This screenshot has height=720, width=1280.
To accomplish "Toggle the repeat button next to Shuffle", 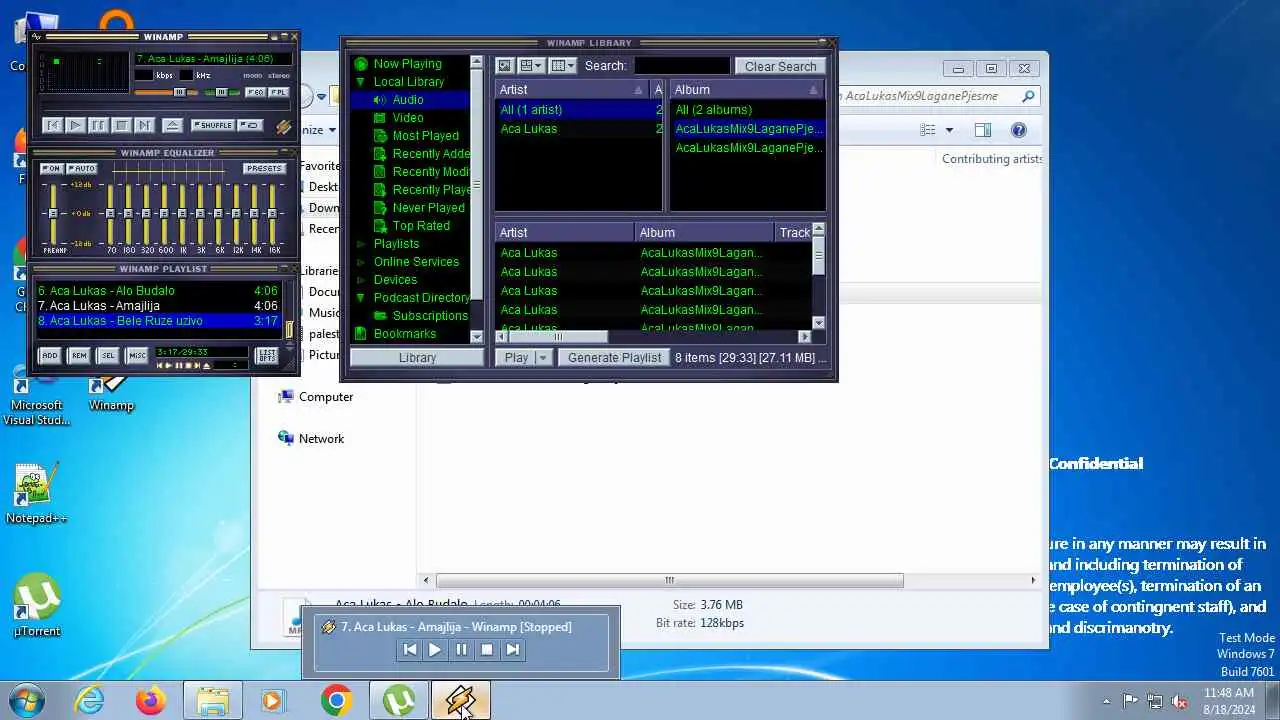I will click(250, 125).
